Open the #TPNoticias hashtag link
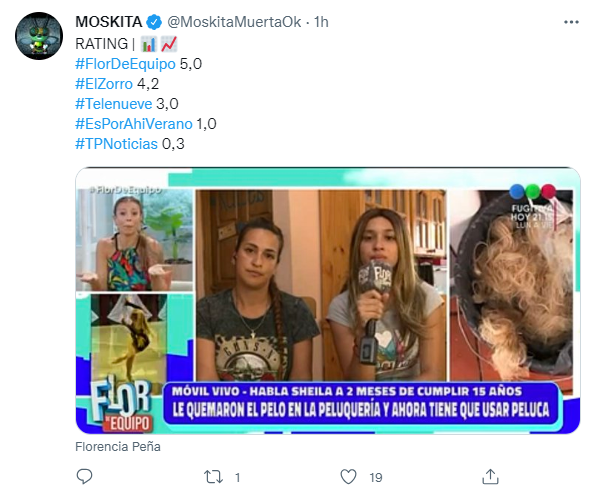596x487 pixels. pos(116,144)
